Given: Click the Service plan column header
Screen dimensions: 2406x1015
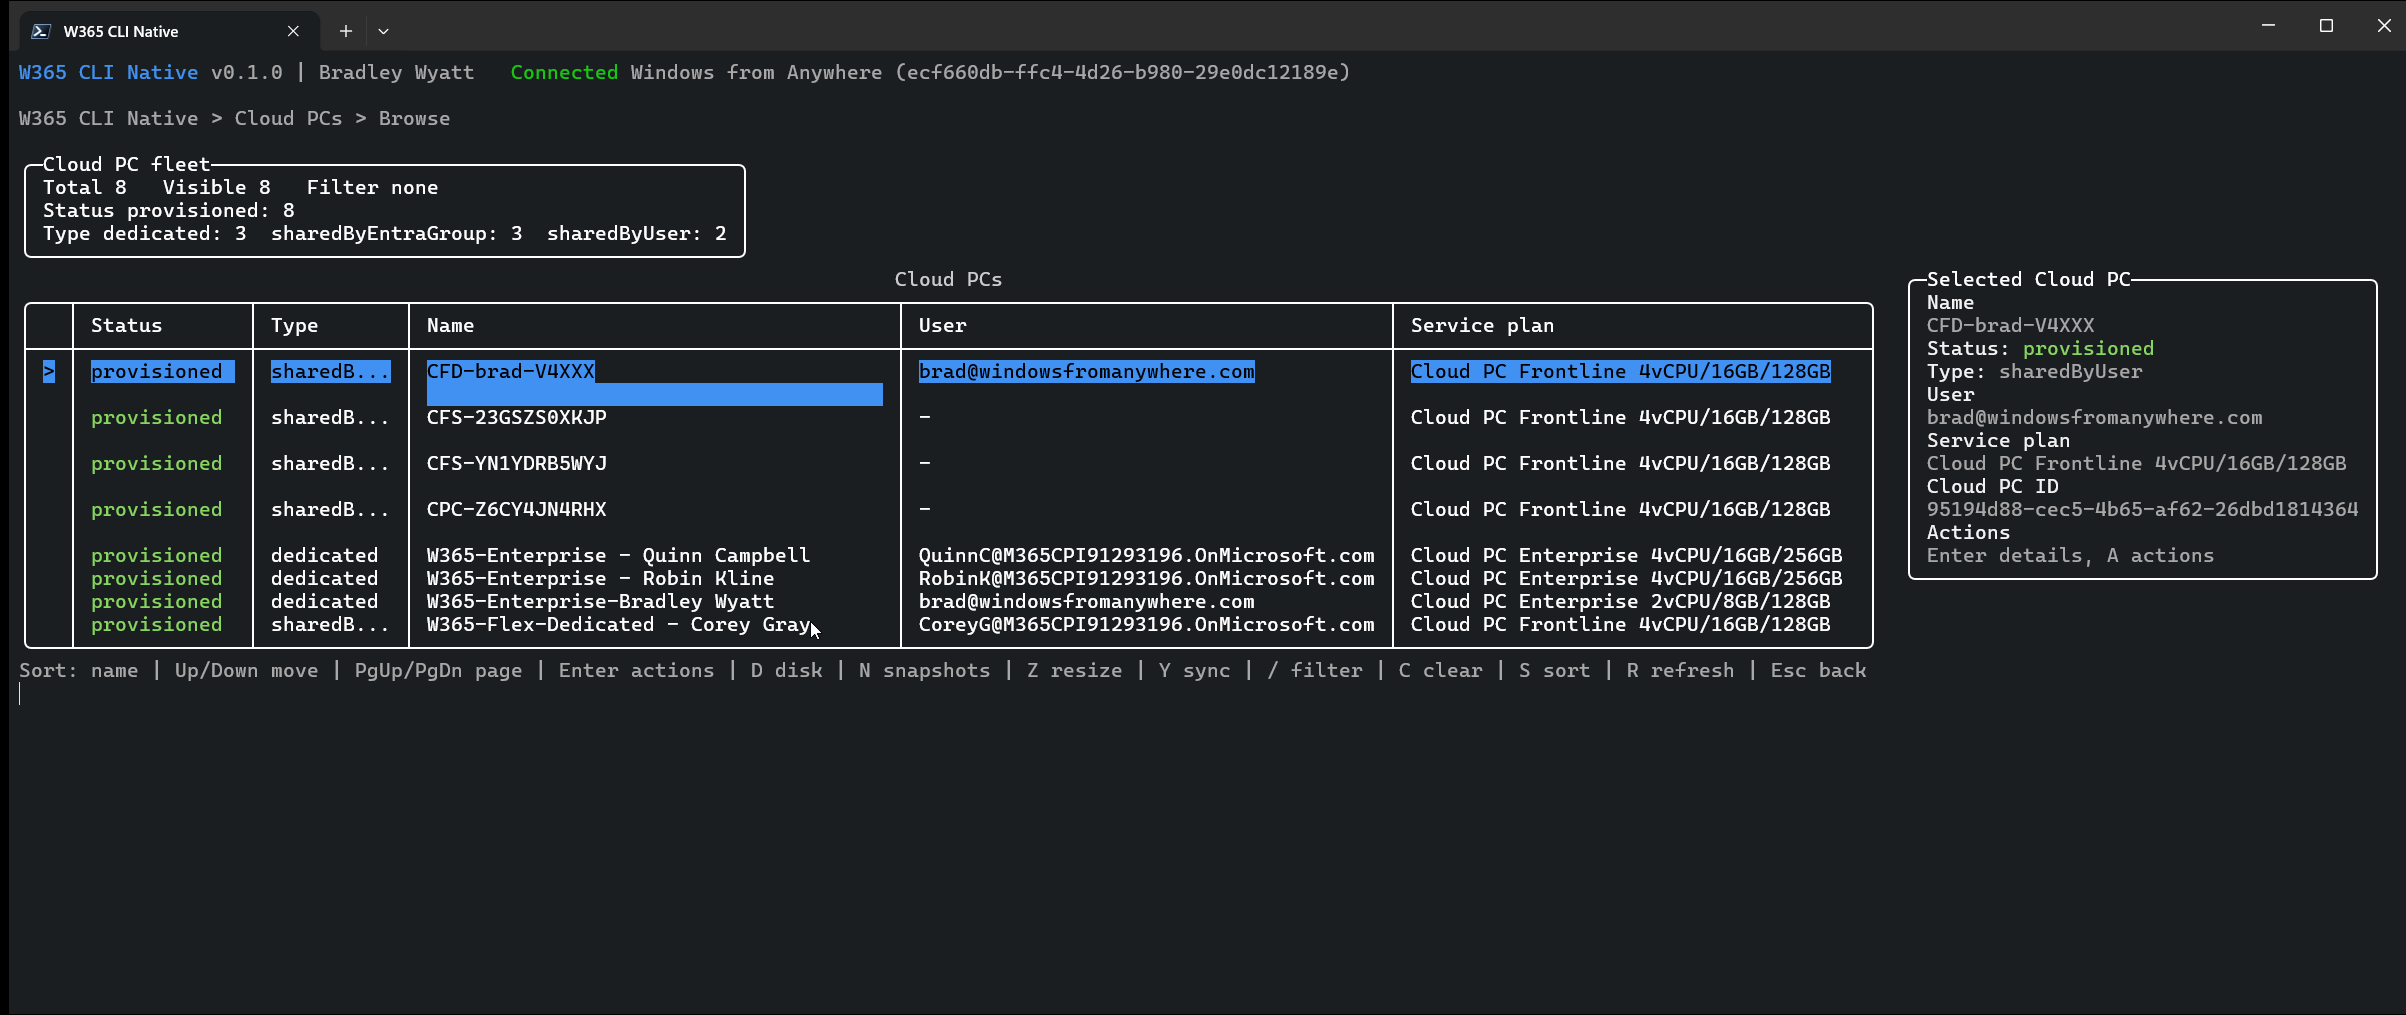Looking at the screenshot, I should click(1482, 326).
